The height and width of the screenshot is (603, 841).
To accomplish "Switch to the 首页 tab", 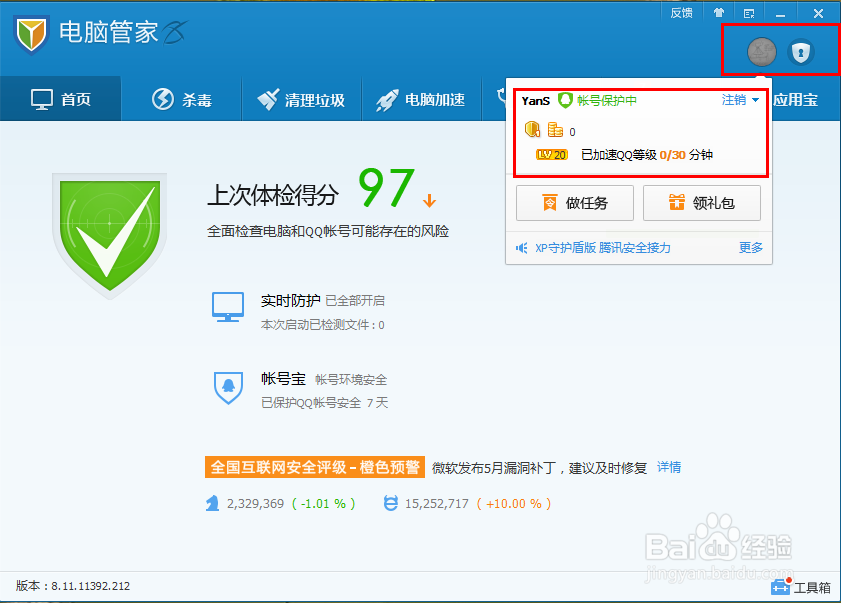I will point(61,99).
